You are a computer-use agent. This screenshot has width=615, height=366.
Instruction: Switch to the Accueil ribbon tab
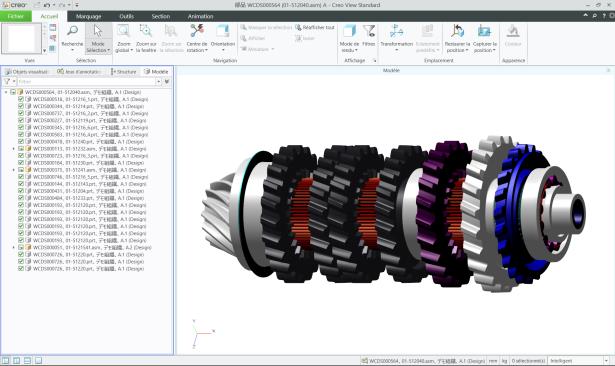click(49, 16)
